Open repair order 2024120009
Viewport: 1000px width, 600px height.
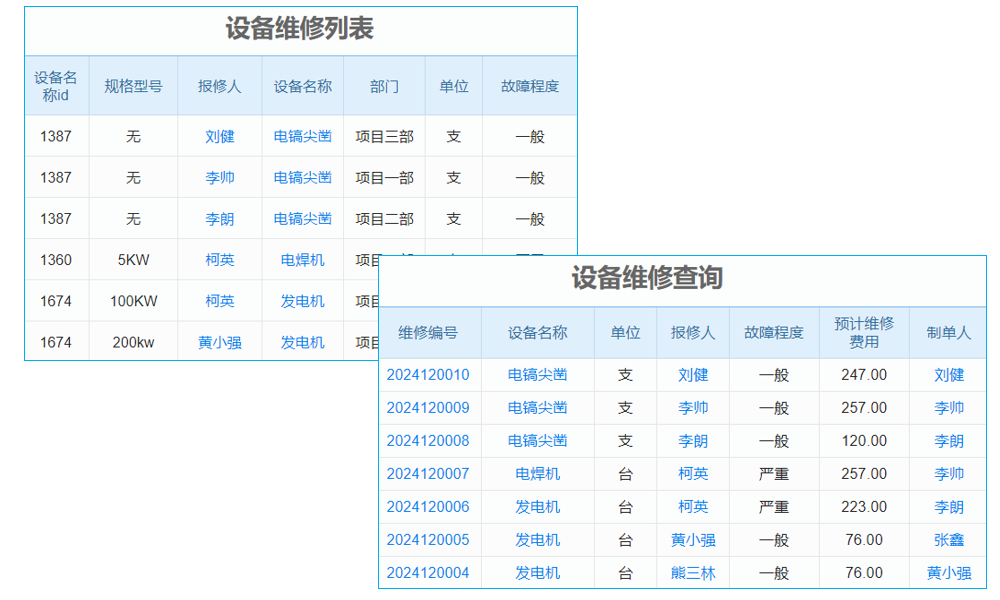coord(430,408)
